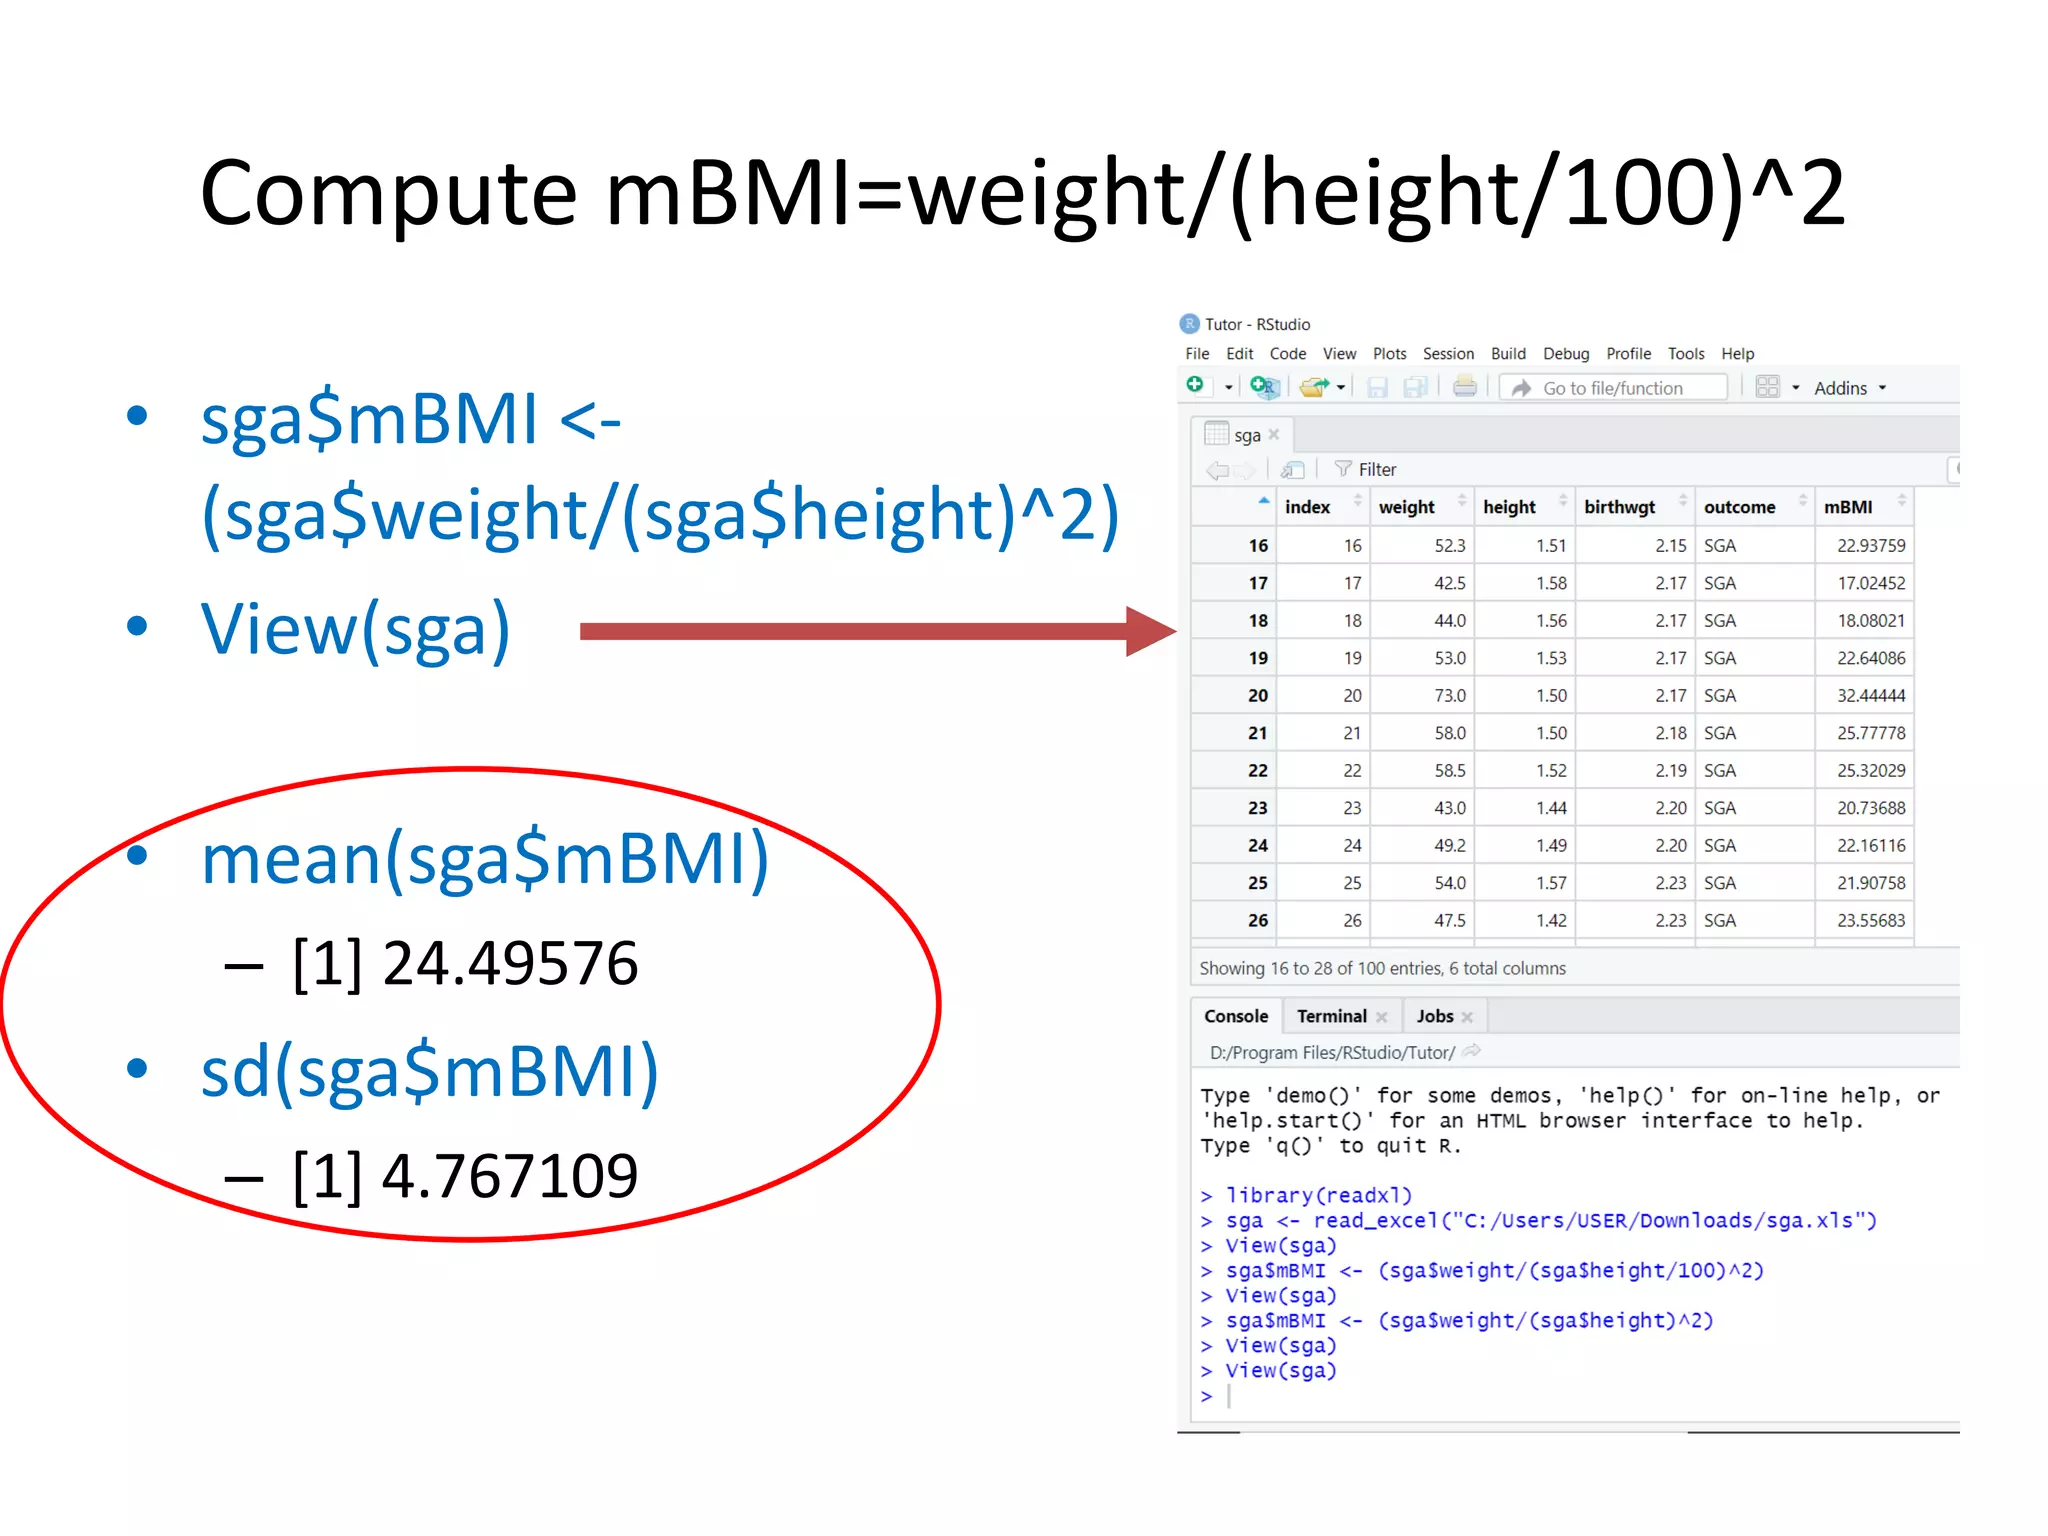Click the Print icon in toolbar
2048x1536 pixels.
(1465, 387)
